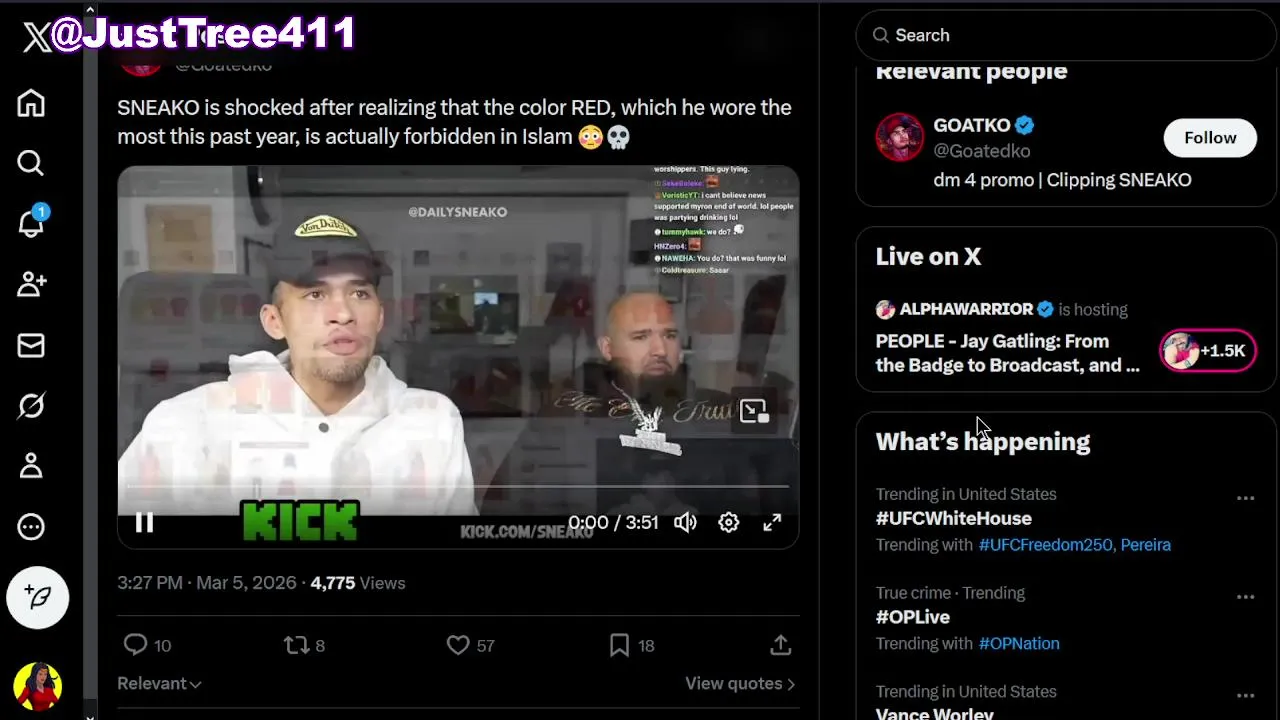Open the Profile person icon
Image resolution: width=1280 pixels, height=720 pixels.
click(31, 466)
